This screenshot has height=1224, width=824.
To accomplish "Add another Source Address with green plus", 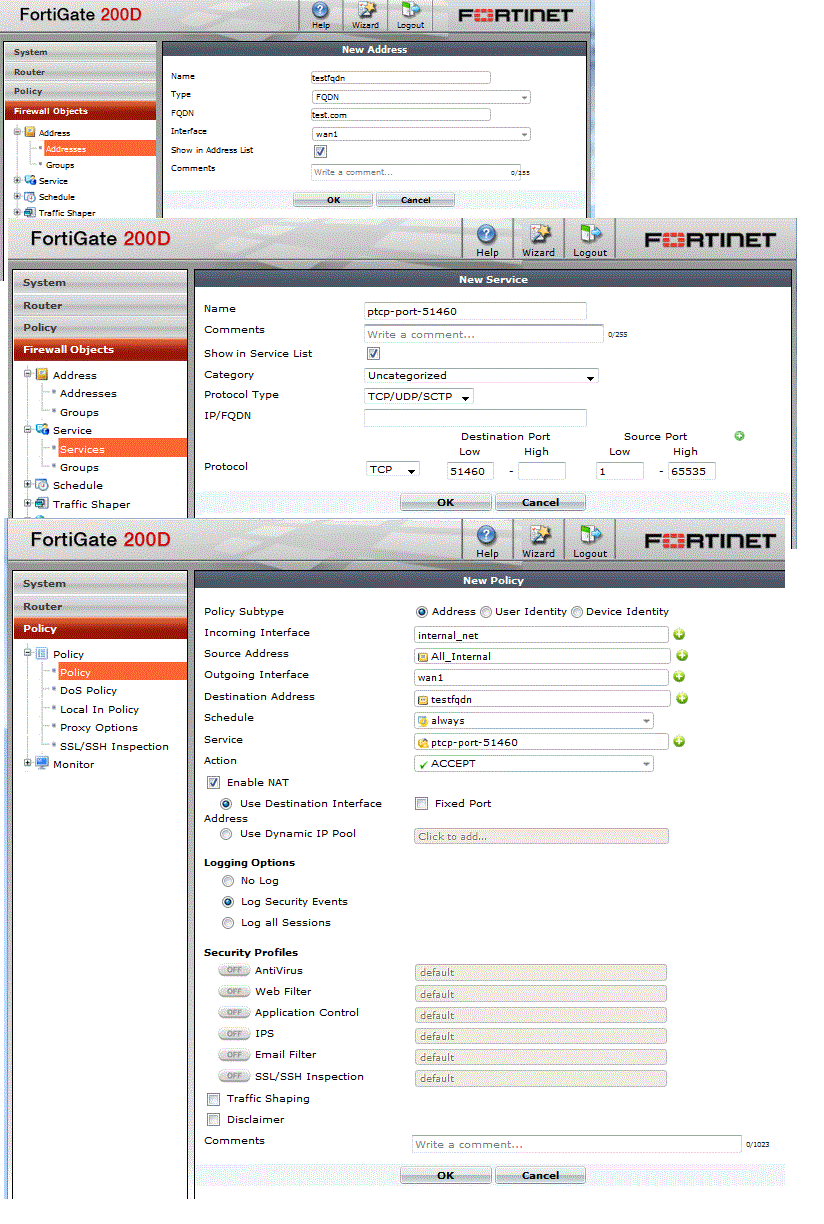I will [682, 656].
